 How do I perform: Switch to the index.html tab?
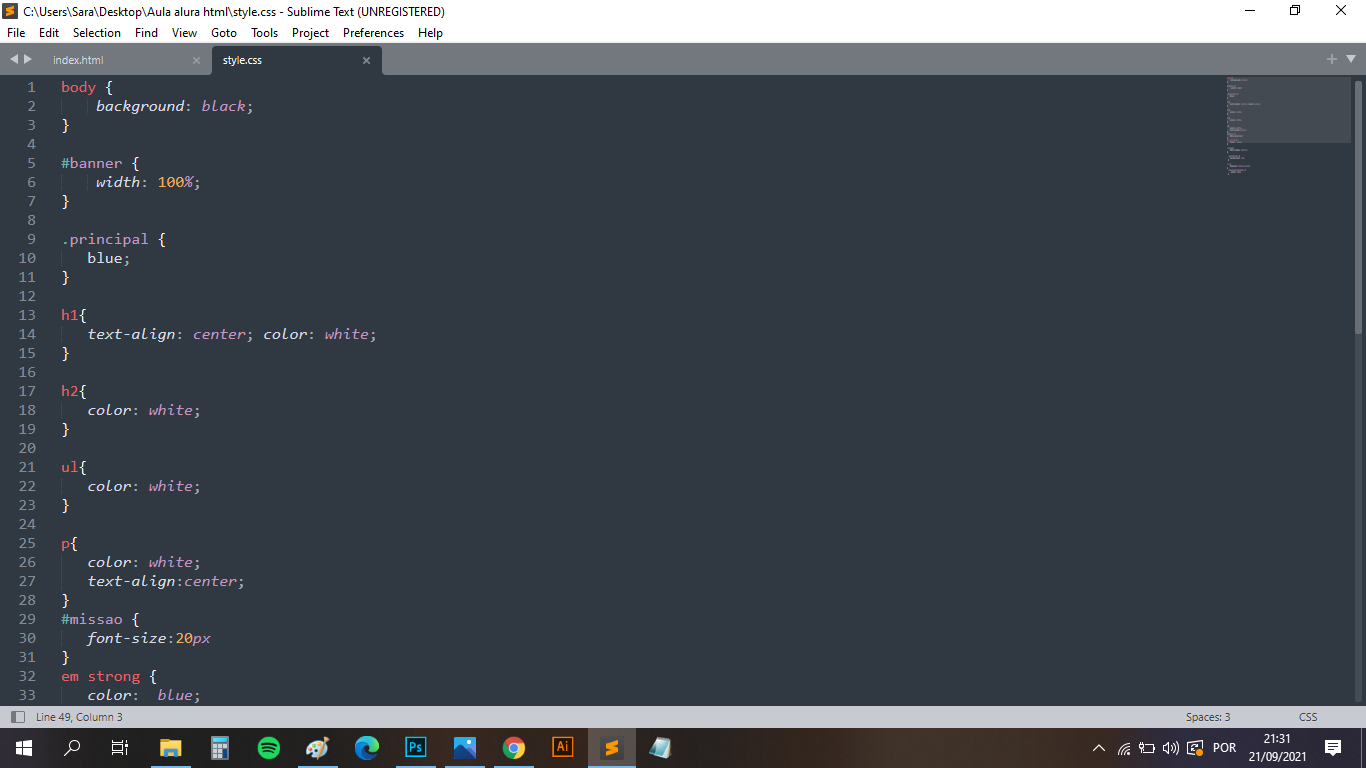[x=78, y=60]
